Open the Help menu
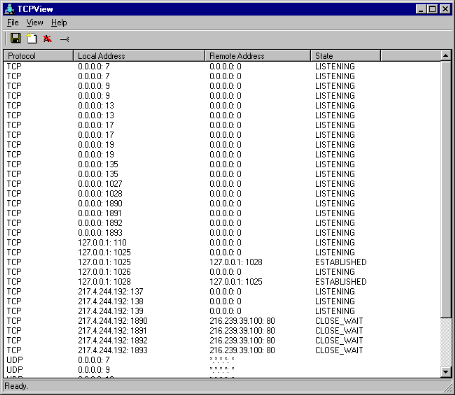This screenshot has width=455, height=395. [59, 23]
